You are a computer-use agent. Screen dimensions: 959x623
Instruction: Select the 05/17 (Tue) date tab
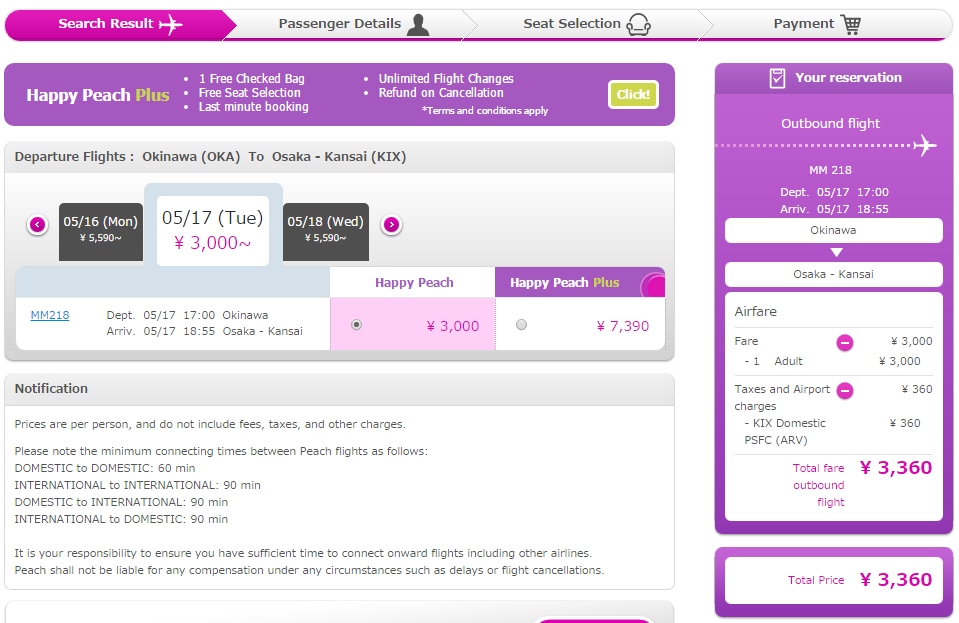tap(213, 230)
